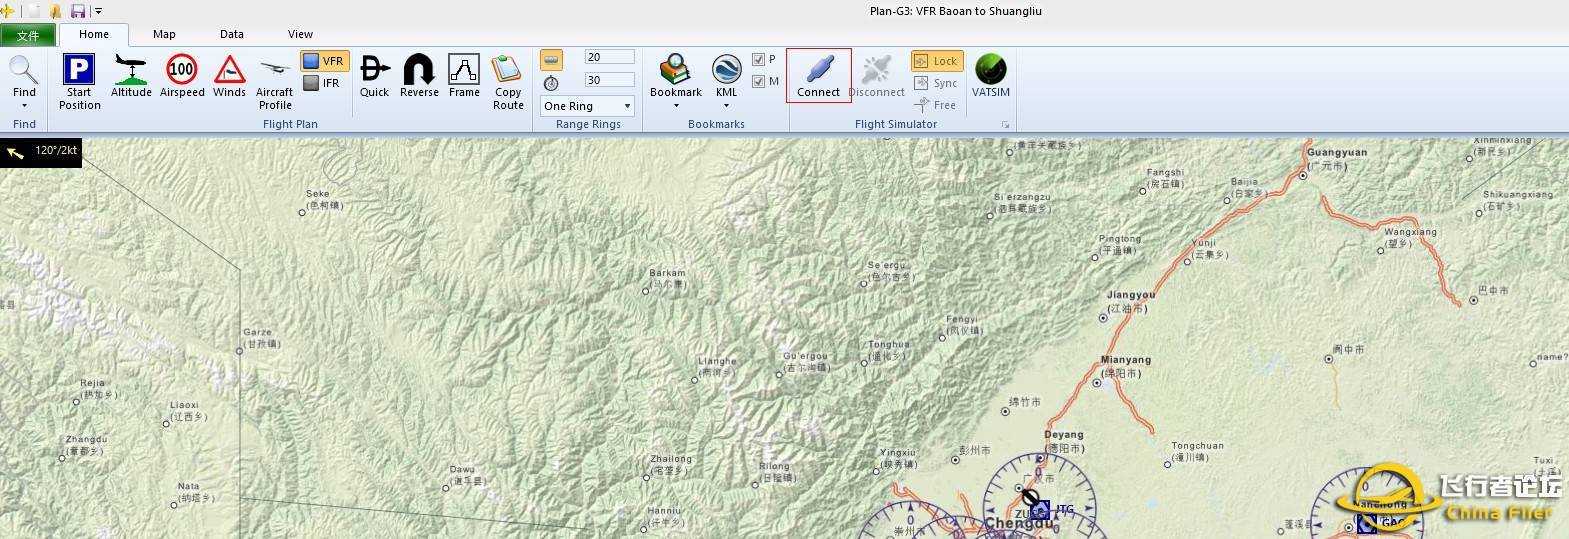Click the range ring distance field showing 20
Image resolution: width=1569 pixels, height=539 pixels.
(609, 57)
